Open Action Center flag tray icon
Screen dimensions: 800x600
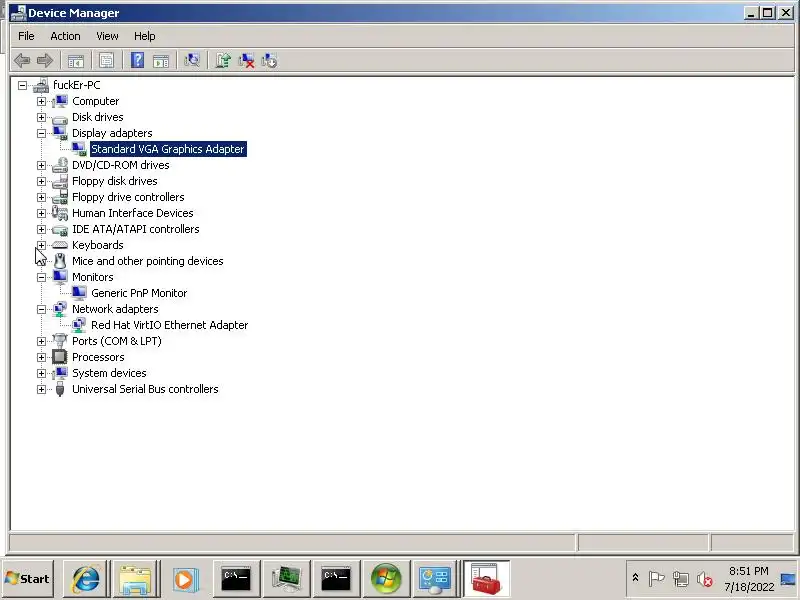tap(656, 579)
